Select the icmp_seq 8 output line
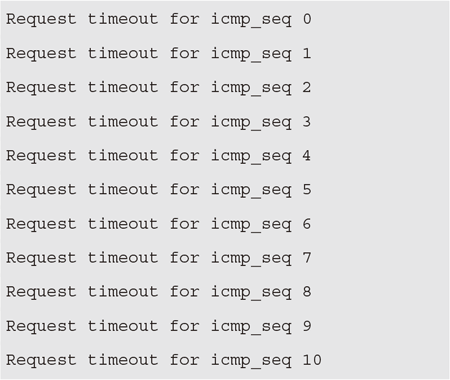 (159, 292)
